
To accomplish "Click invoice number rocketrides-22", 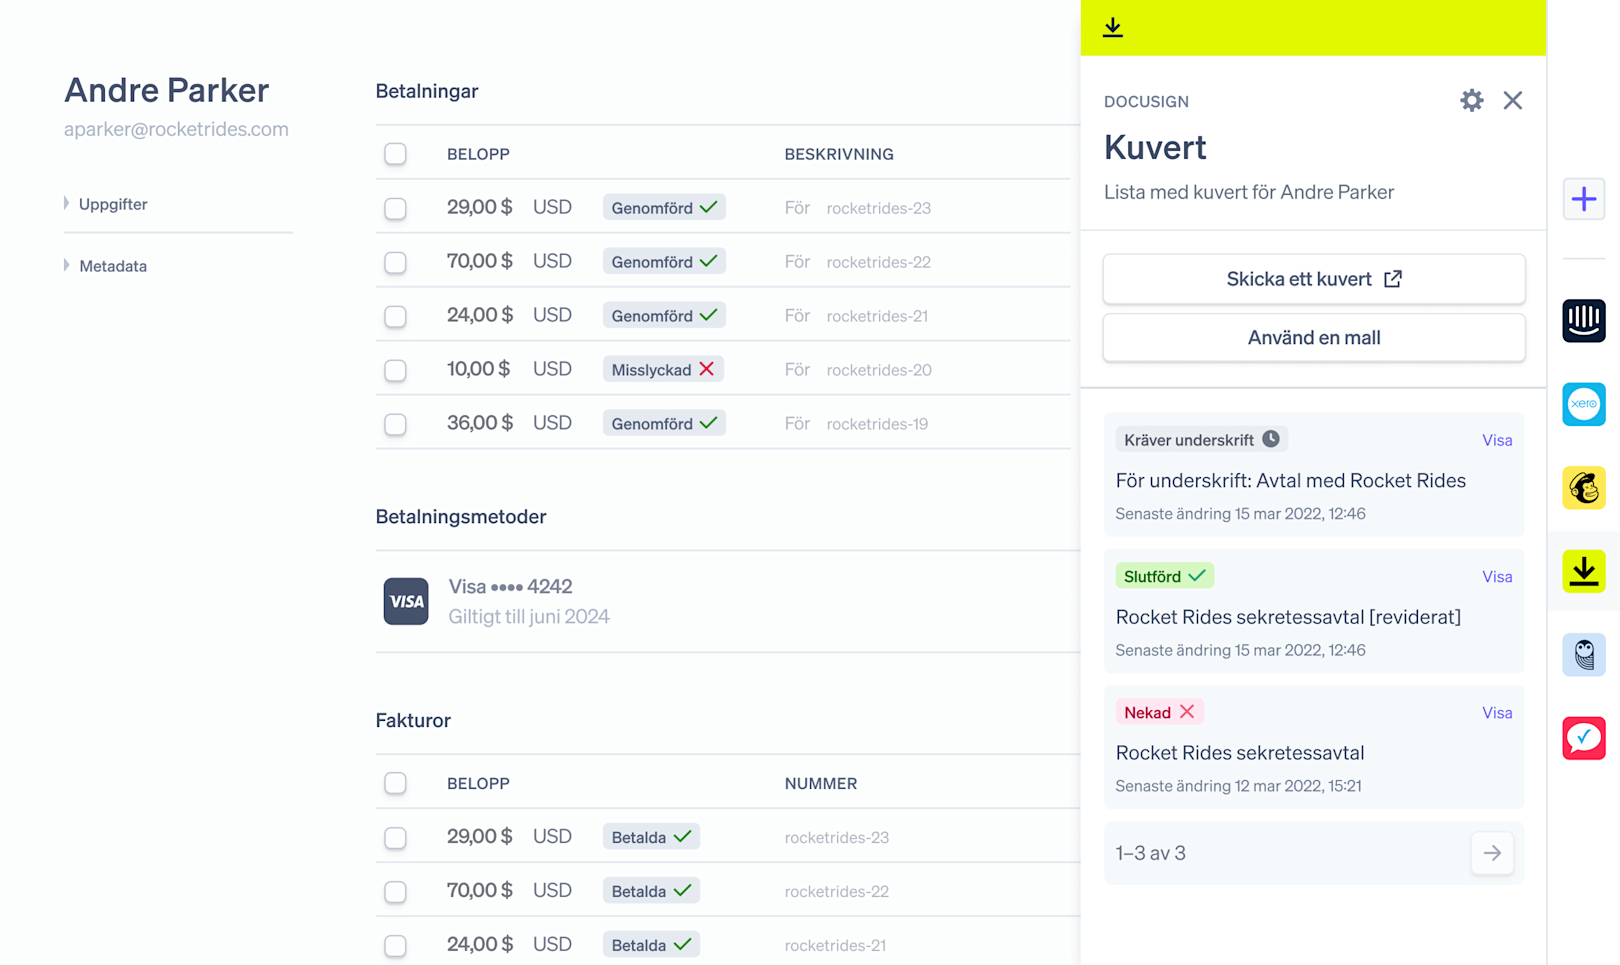I will [x=836, y=891].
